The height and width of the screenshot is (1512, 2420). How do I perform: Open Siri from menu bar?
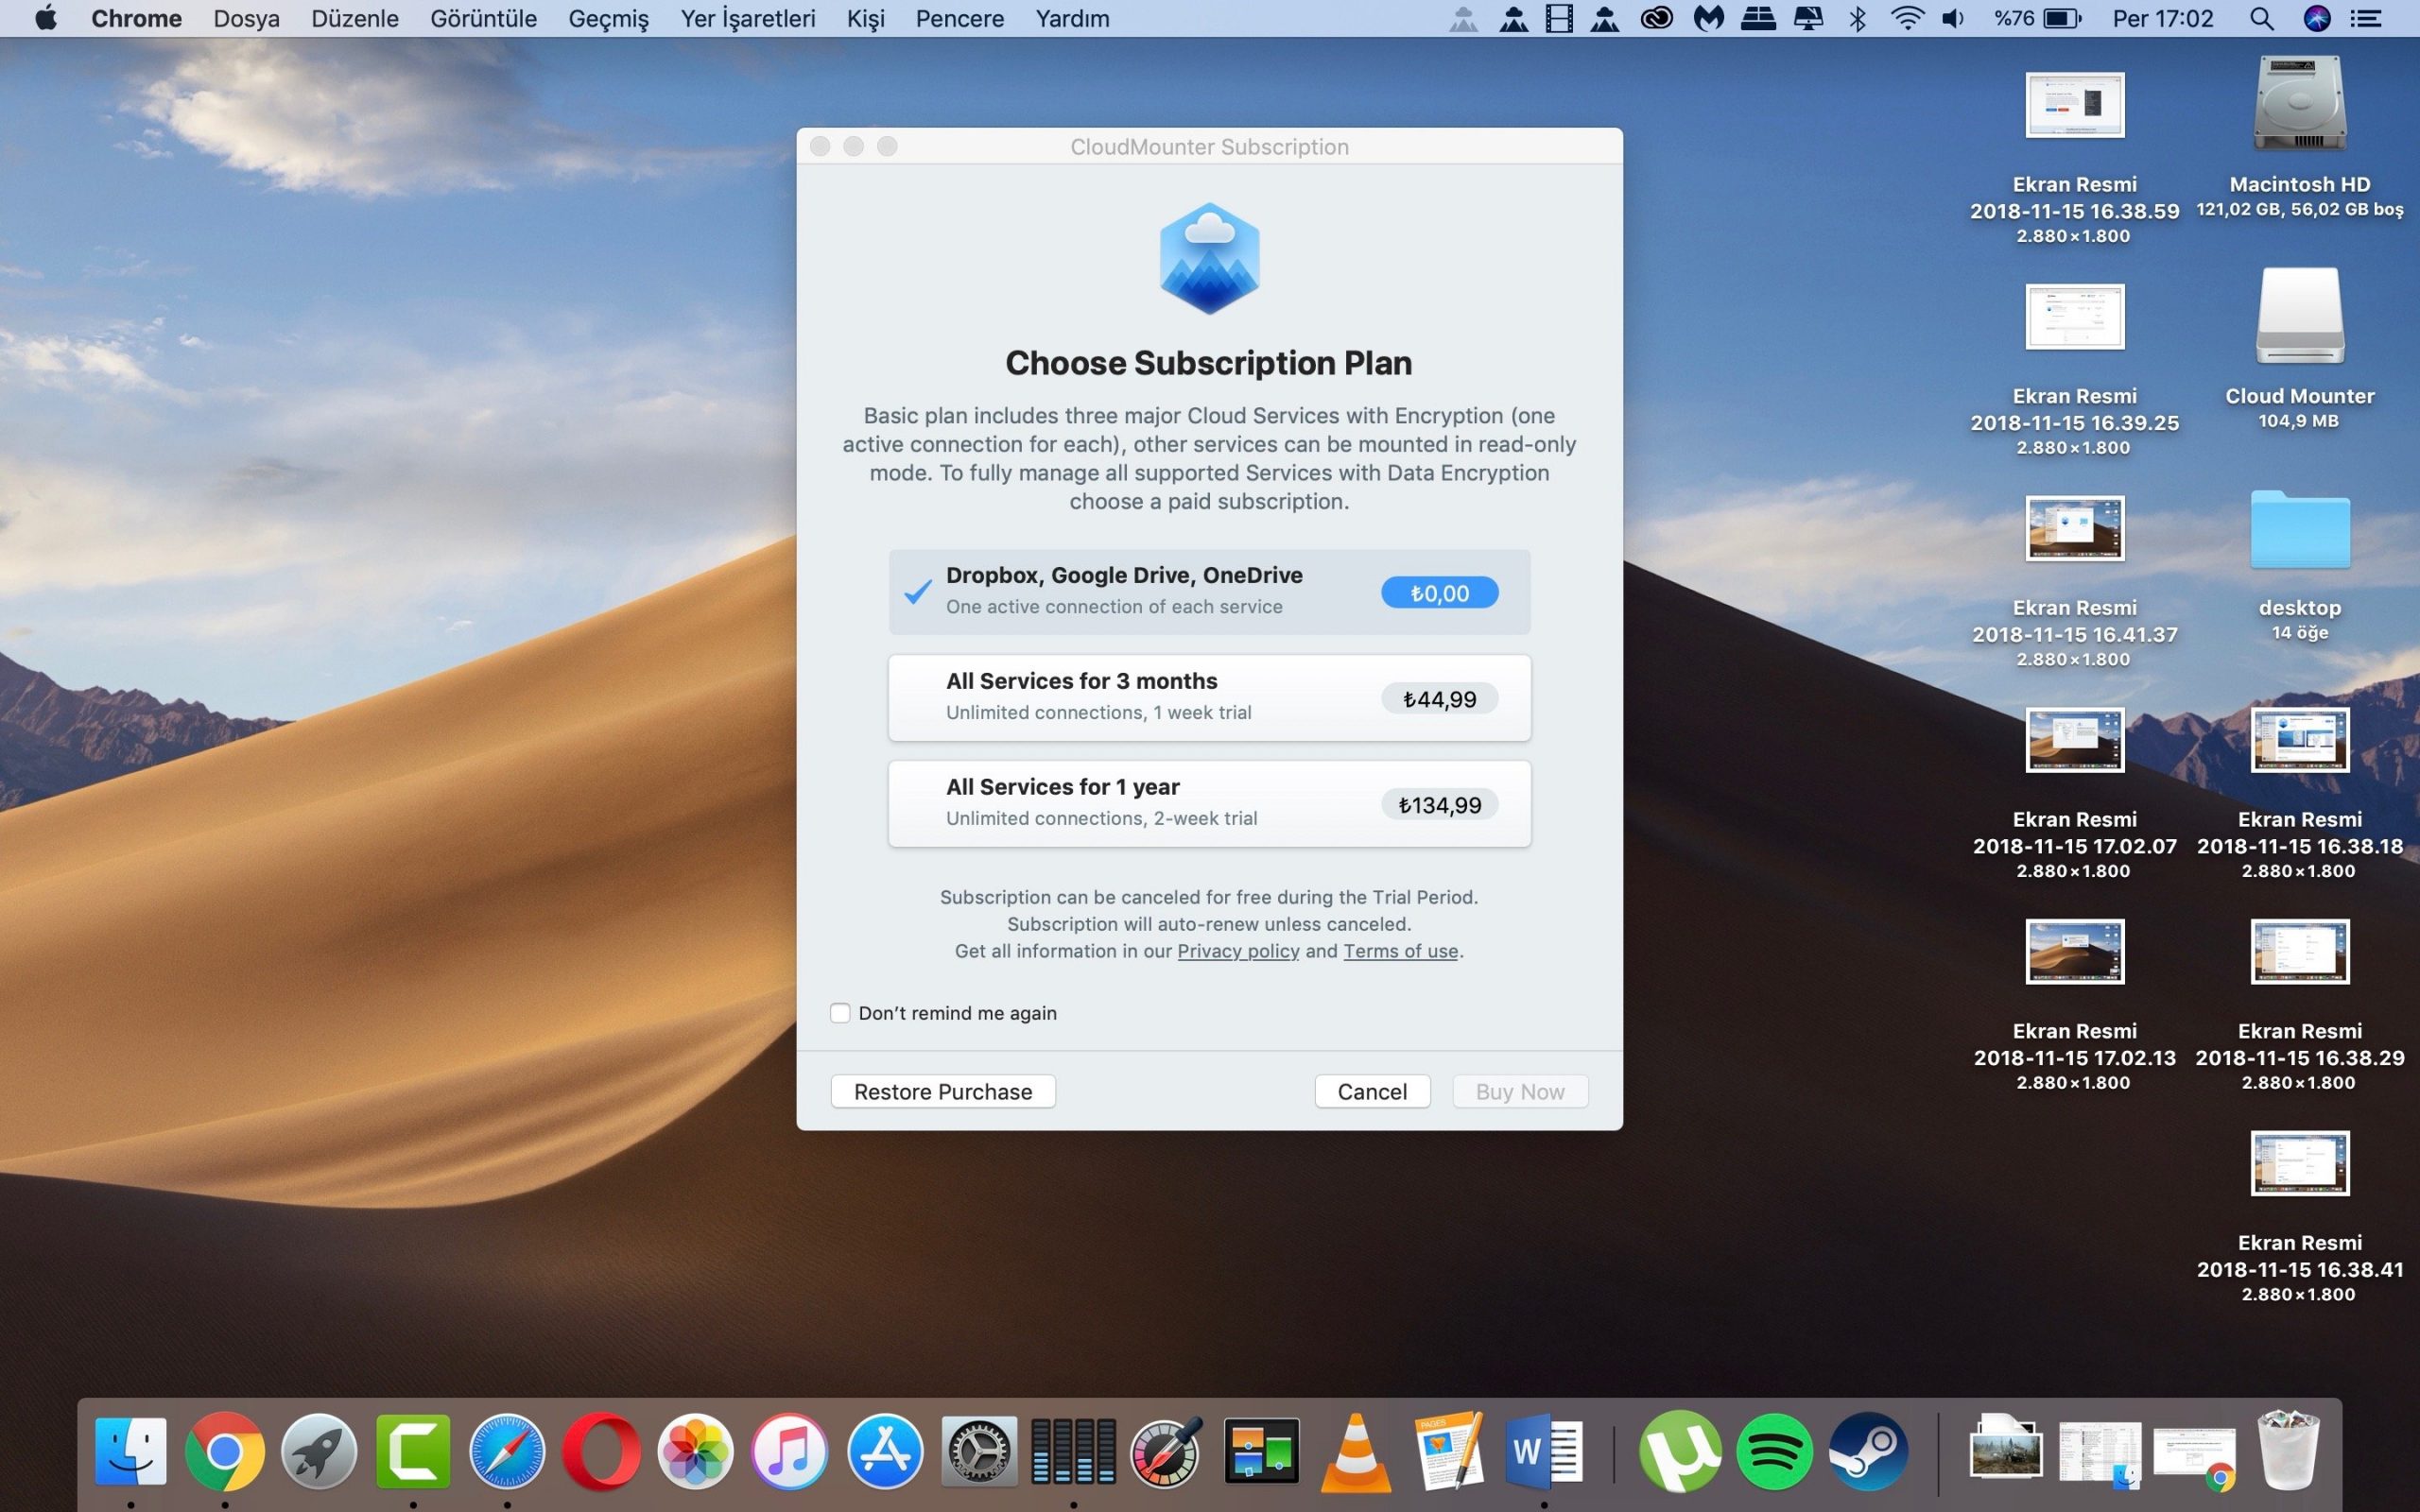2317,19
